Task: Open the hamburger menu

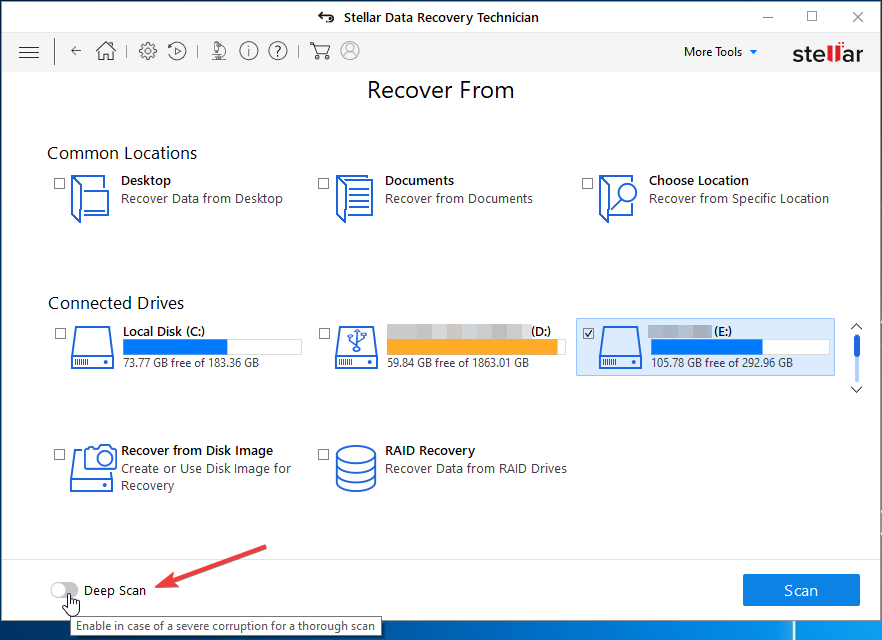Action: (x=29, y=52)
